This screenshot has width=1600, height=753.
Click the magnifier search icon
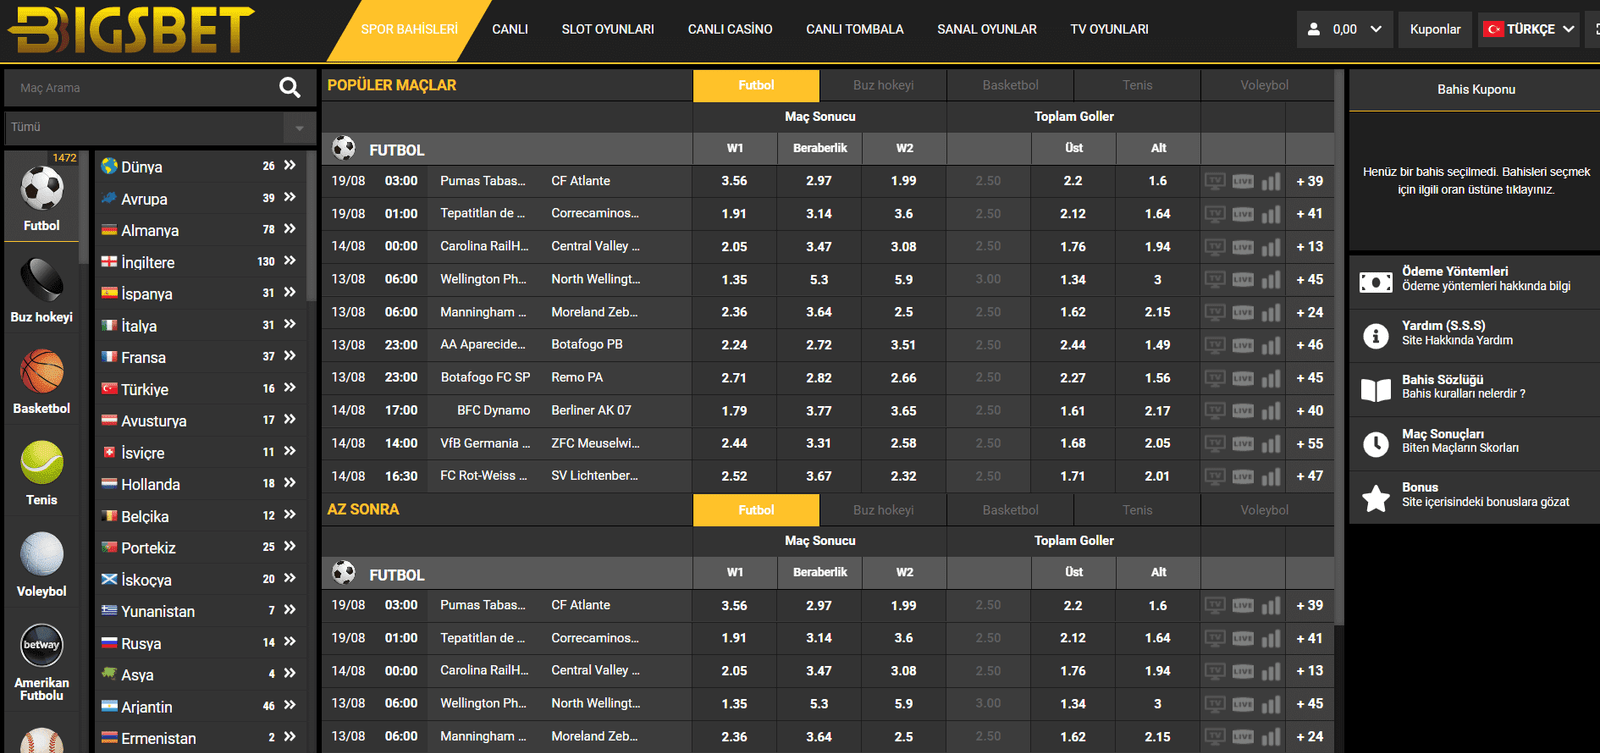pos(290,88)
